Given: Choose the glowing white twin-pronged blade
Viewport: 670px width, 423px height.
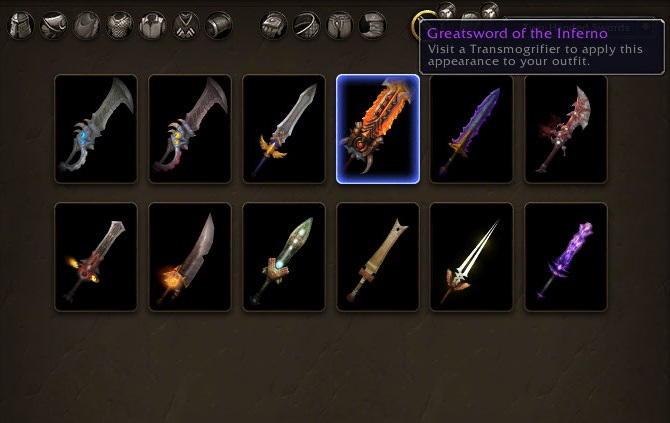Looking at the screenshot, I should tap(472, 257).
